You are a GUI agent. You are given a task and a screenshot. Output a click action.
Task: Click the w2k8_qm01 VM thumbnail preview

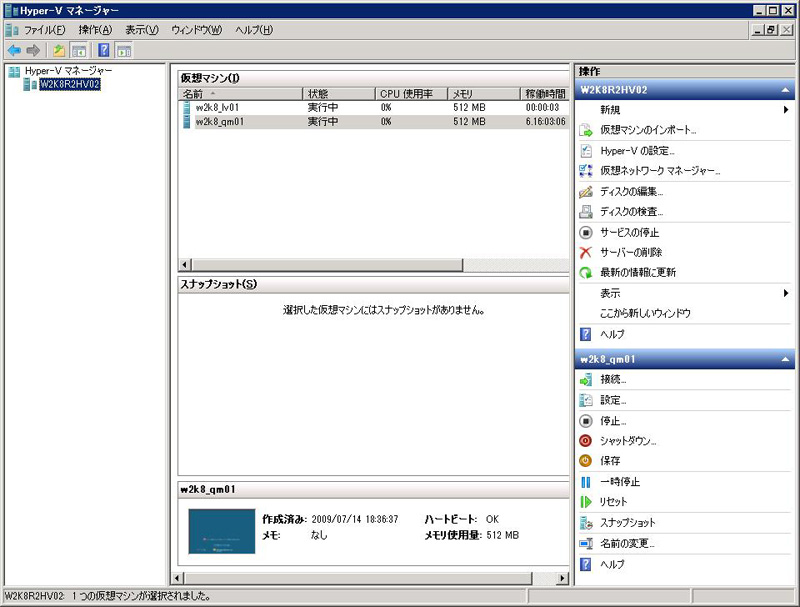pos(222,531)
